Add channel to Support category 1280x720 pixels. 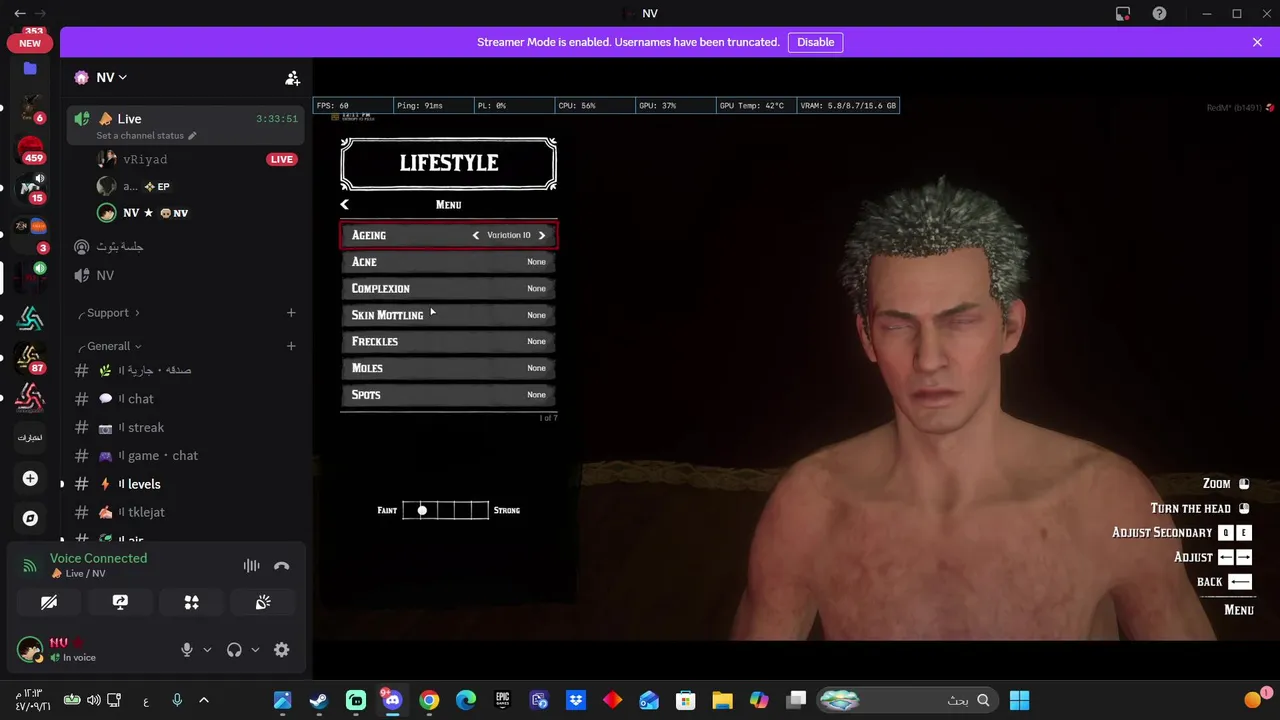tap(291, 313)
